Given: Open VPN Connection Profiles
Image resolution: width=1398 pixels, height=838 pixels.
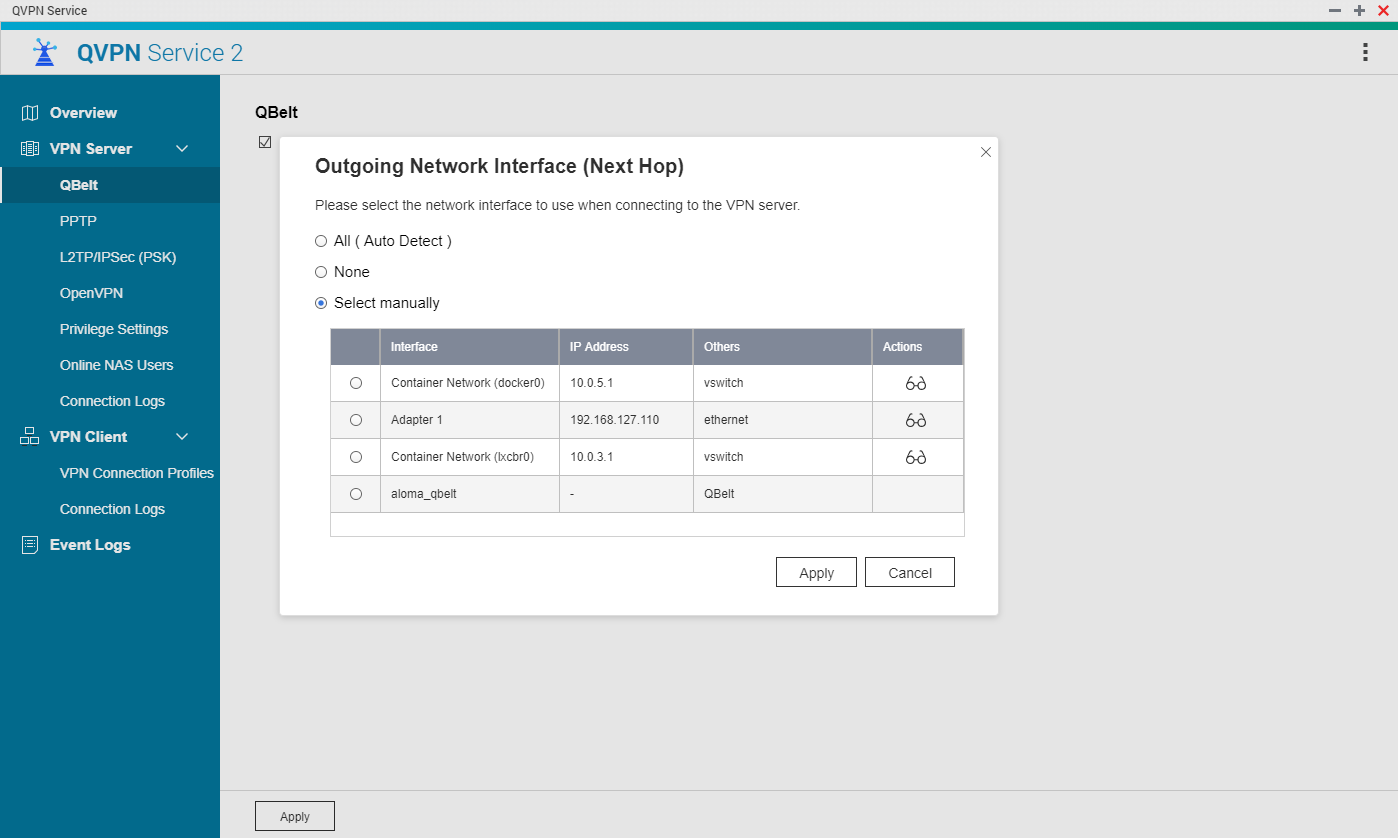Looking at the screenshot, I should (x=136, y=473).
